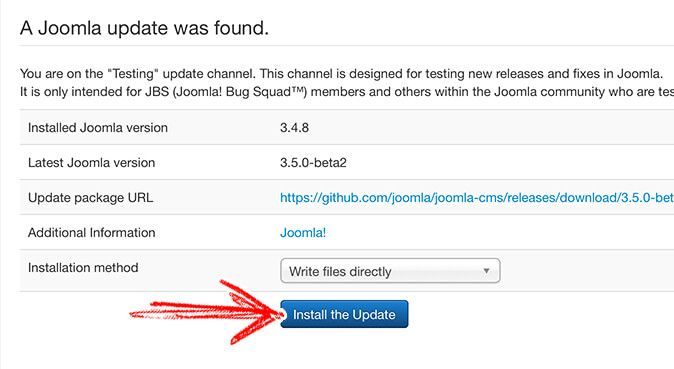Click the Install the Update button

click(344, 314)
